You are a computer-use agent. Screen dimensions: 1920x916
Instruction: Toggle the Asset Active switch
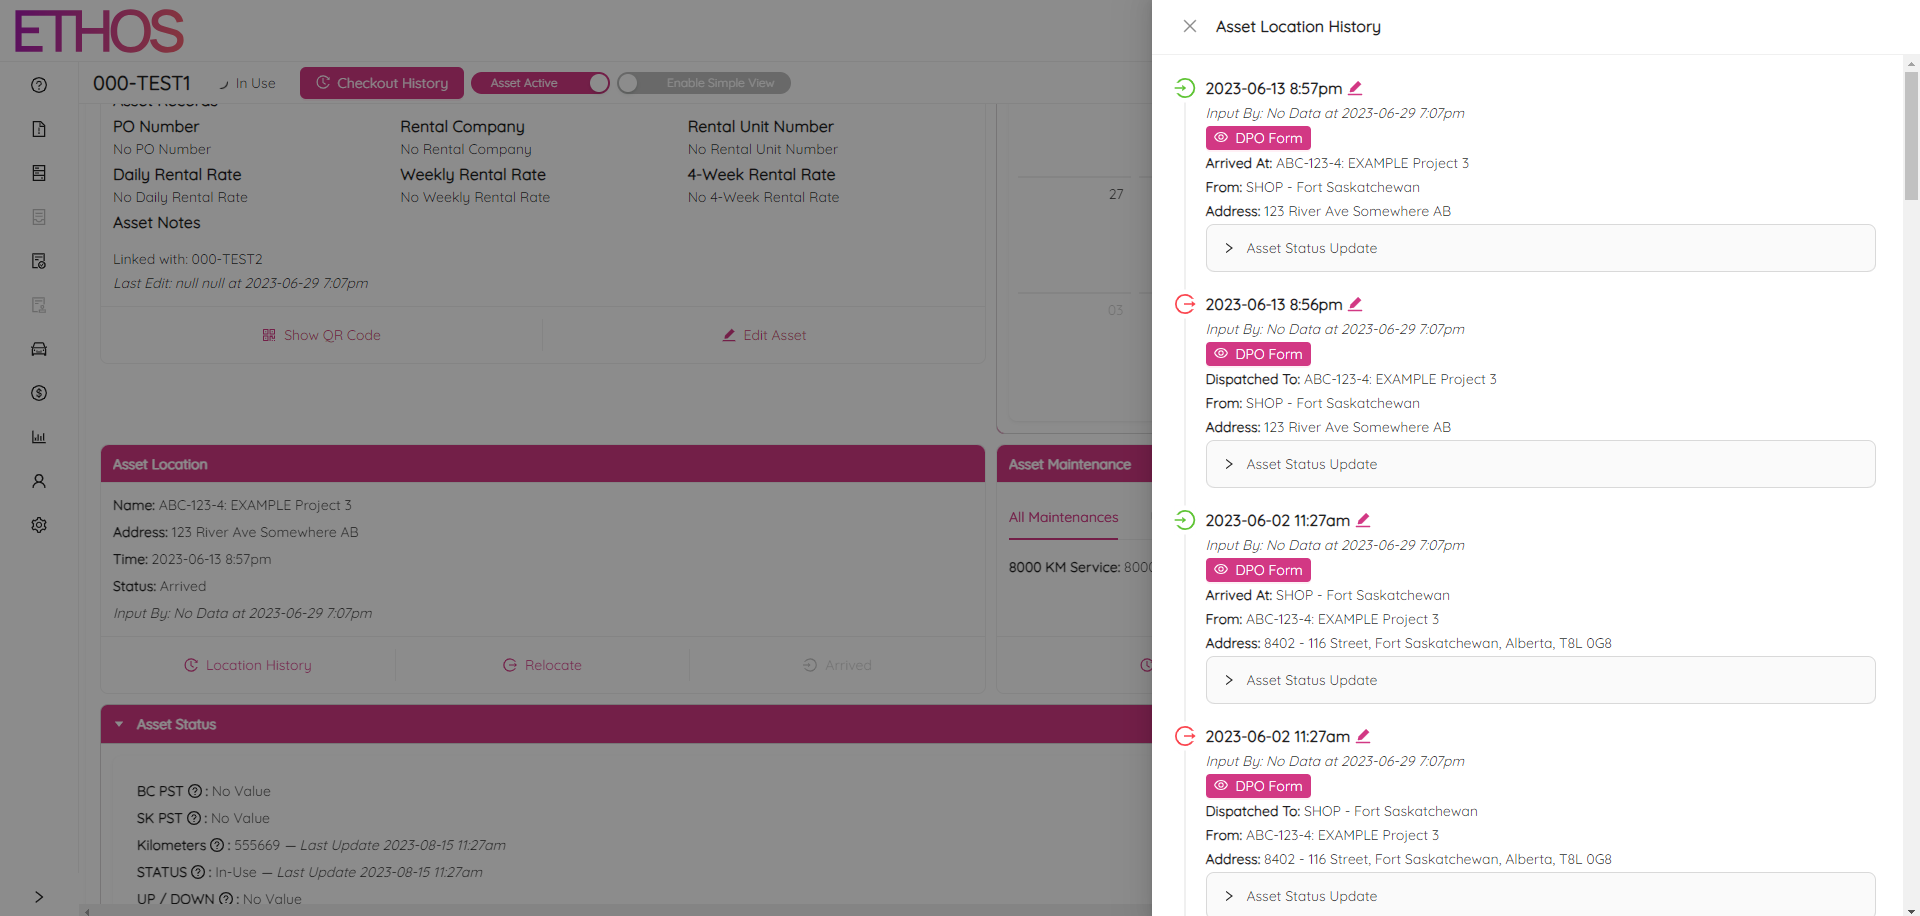click(540, 83)
